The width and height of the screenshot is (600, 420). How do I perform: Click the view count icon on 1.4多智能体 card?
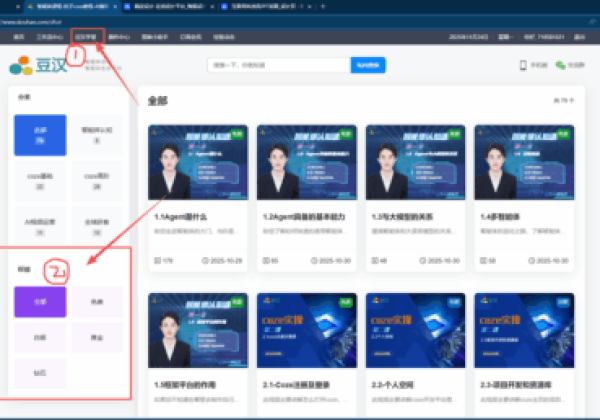point(484,261)
